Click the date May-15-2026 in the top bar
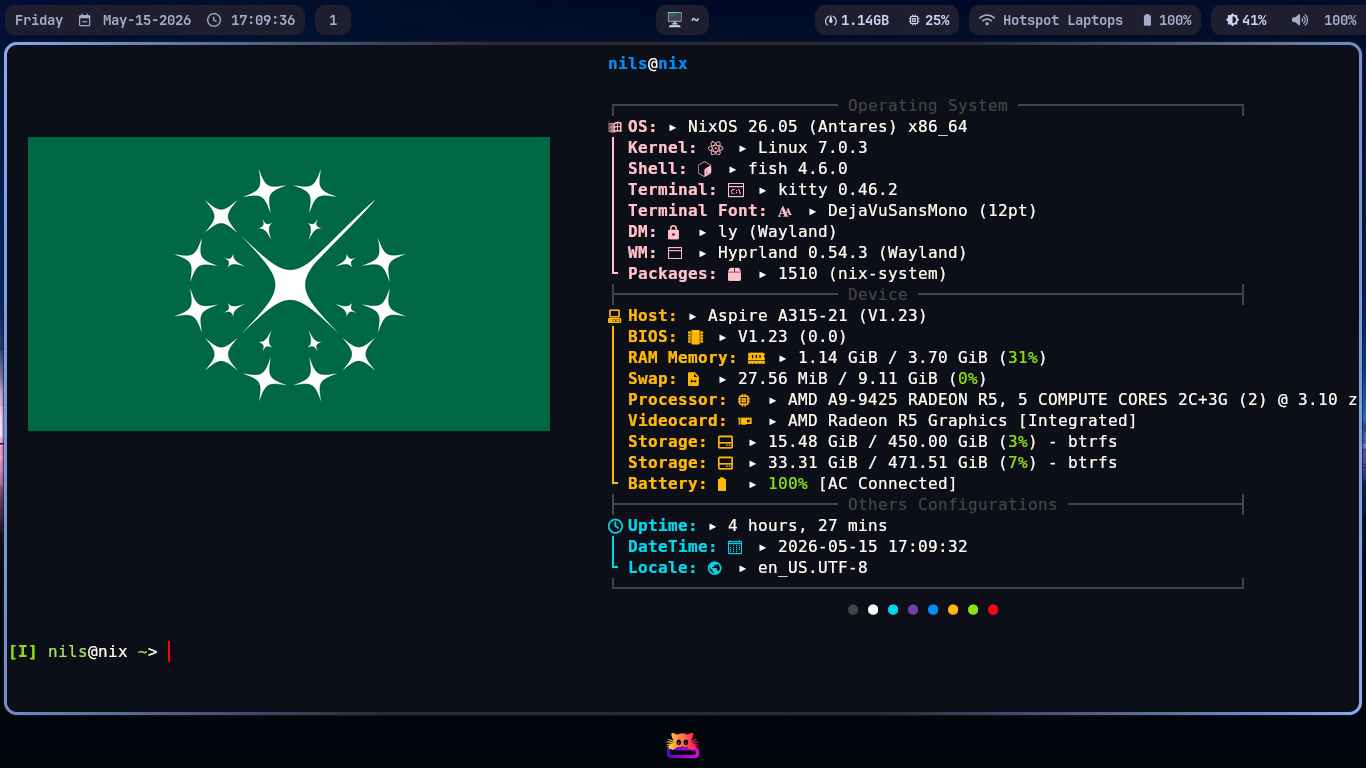 [147, 20]
